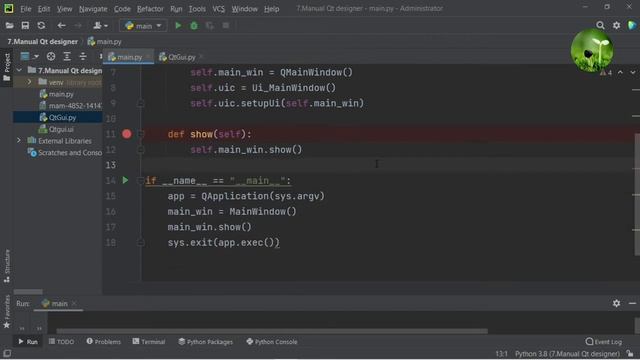Click the 7.Manual Qt designer breadcrumb
Image resolution: width=640 pixels, height=360 pixels.
tap(42, 42)
